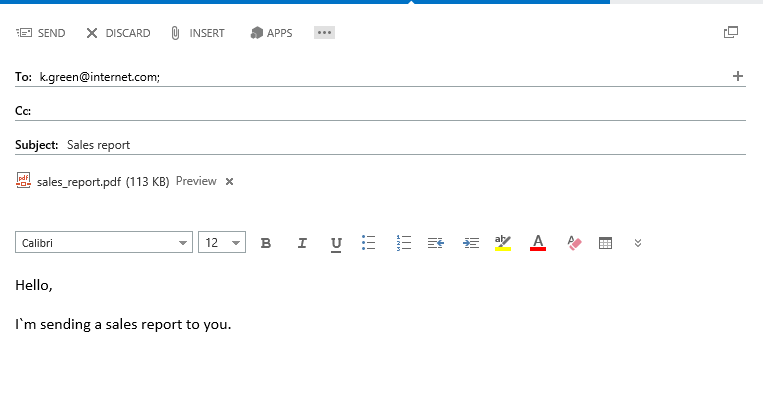Pick red font color

pyautogui.click(x=538, y=242)
